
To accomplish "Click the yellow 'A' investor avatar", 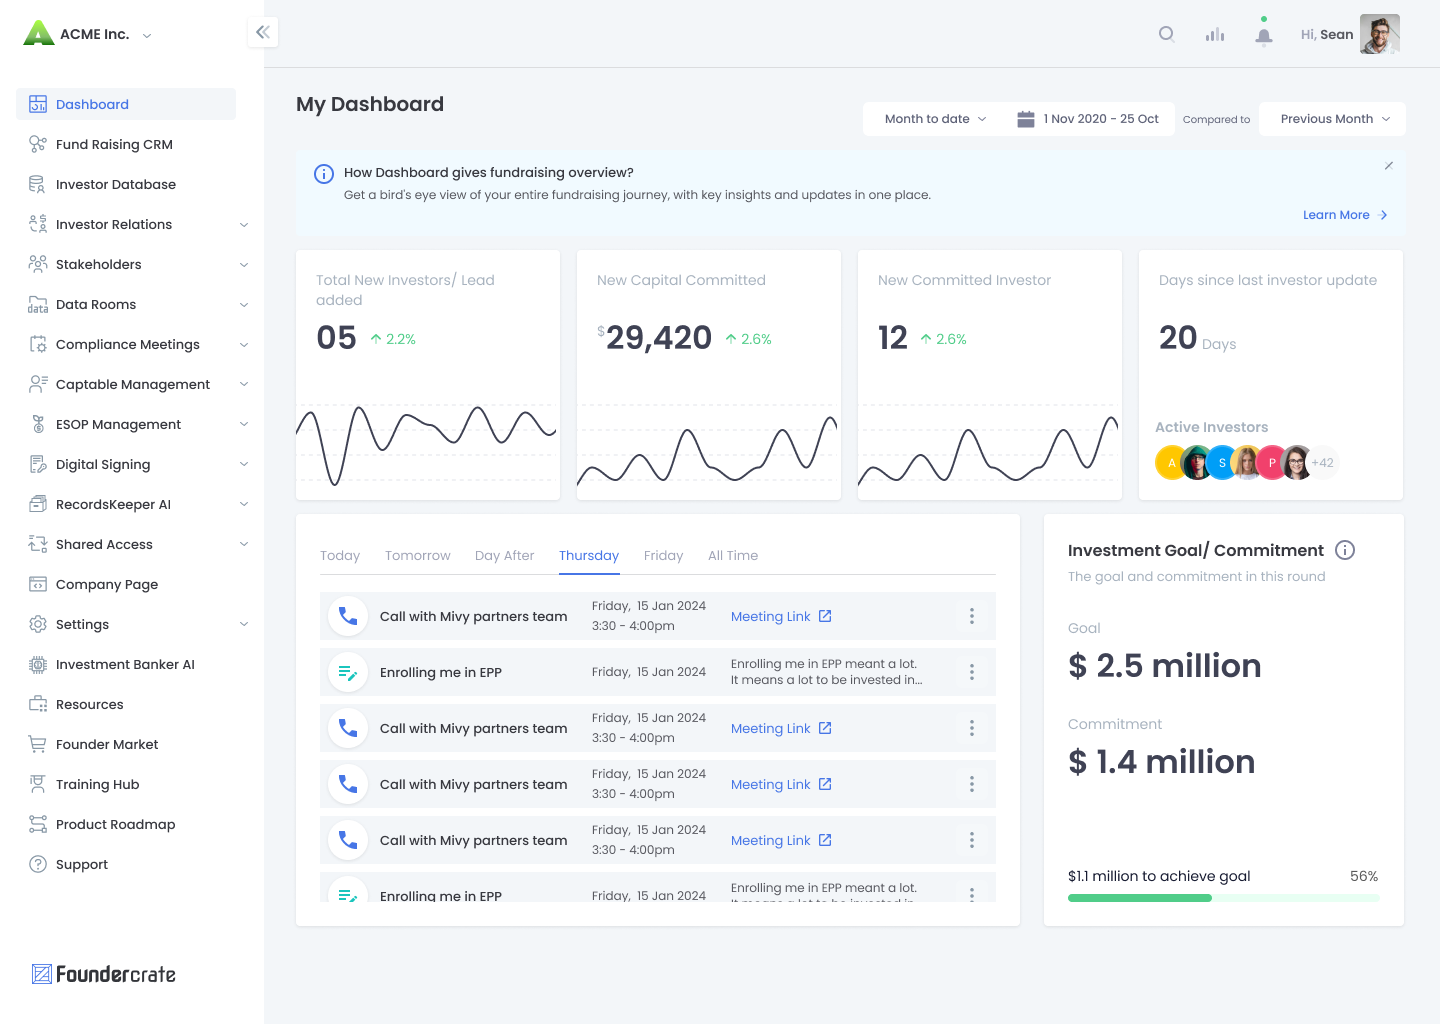I will 1171,463.
